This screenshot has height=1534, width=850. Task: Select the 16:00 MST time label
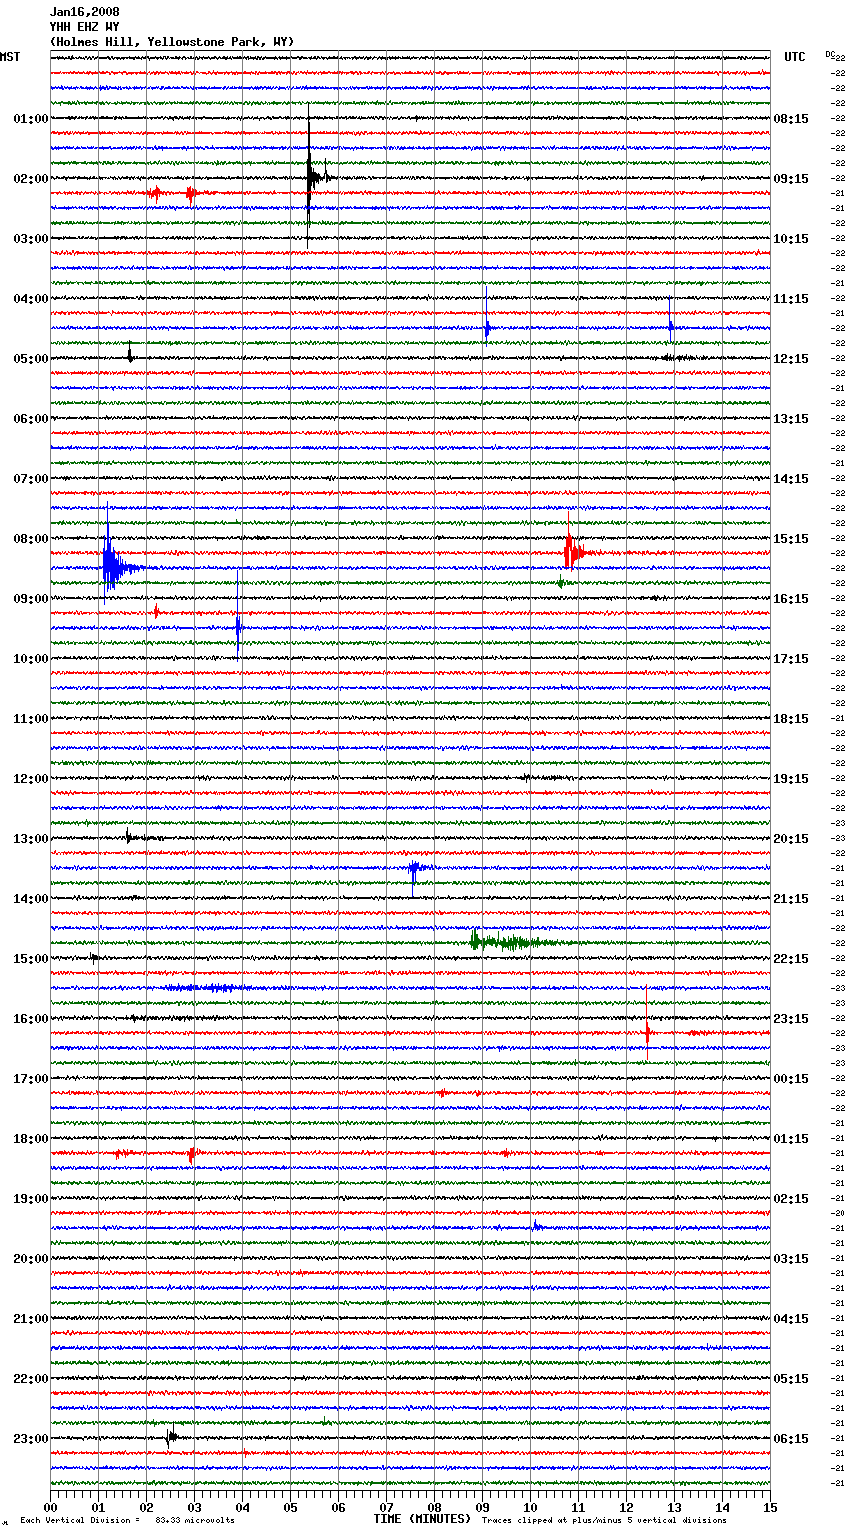[31, 1019]
